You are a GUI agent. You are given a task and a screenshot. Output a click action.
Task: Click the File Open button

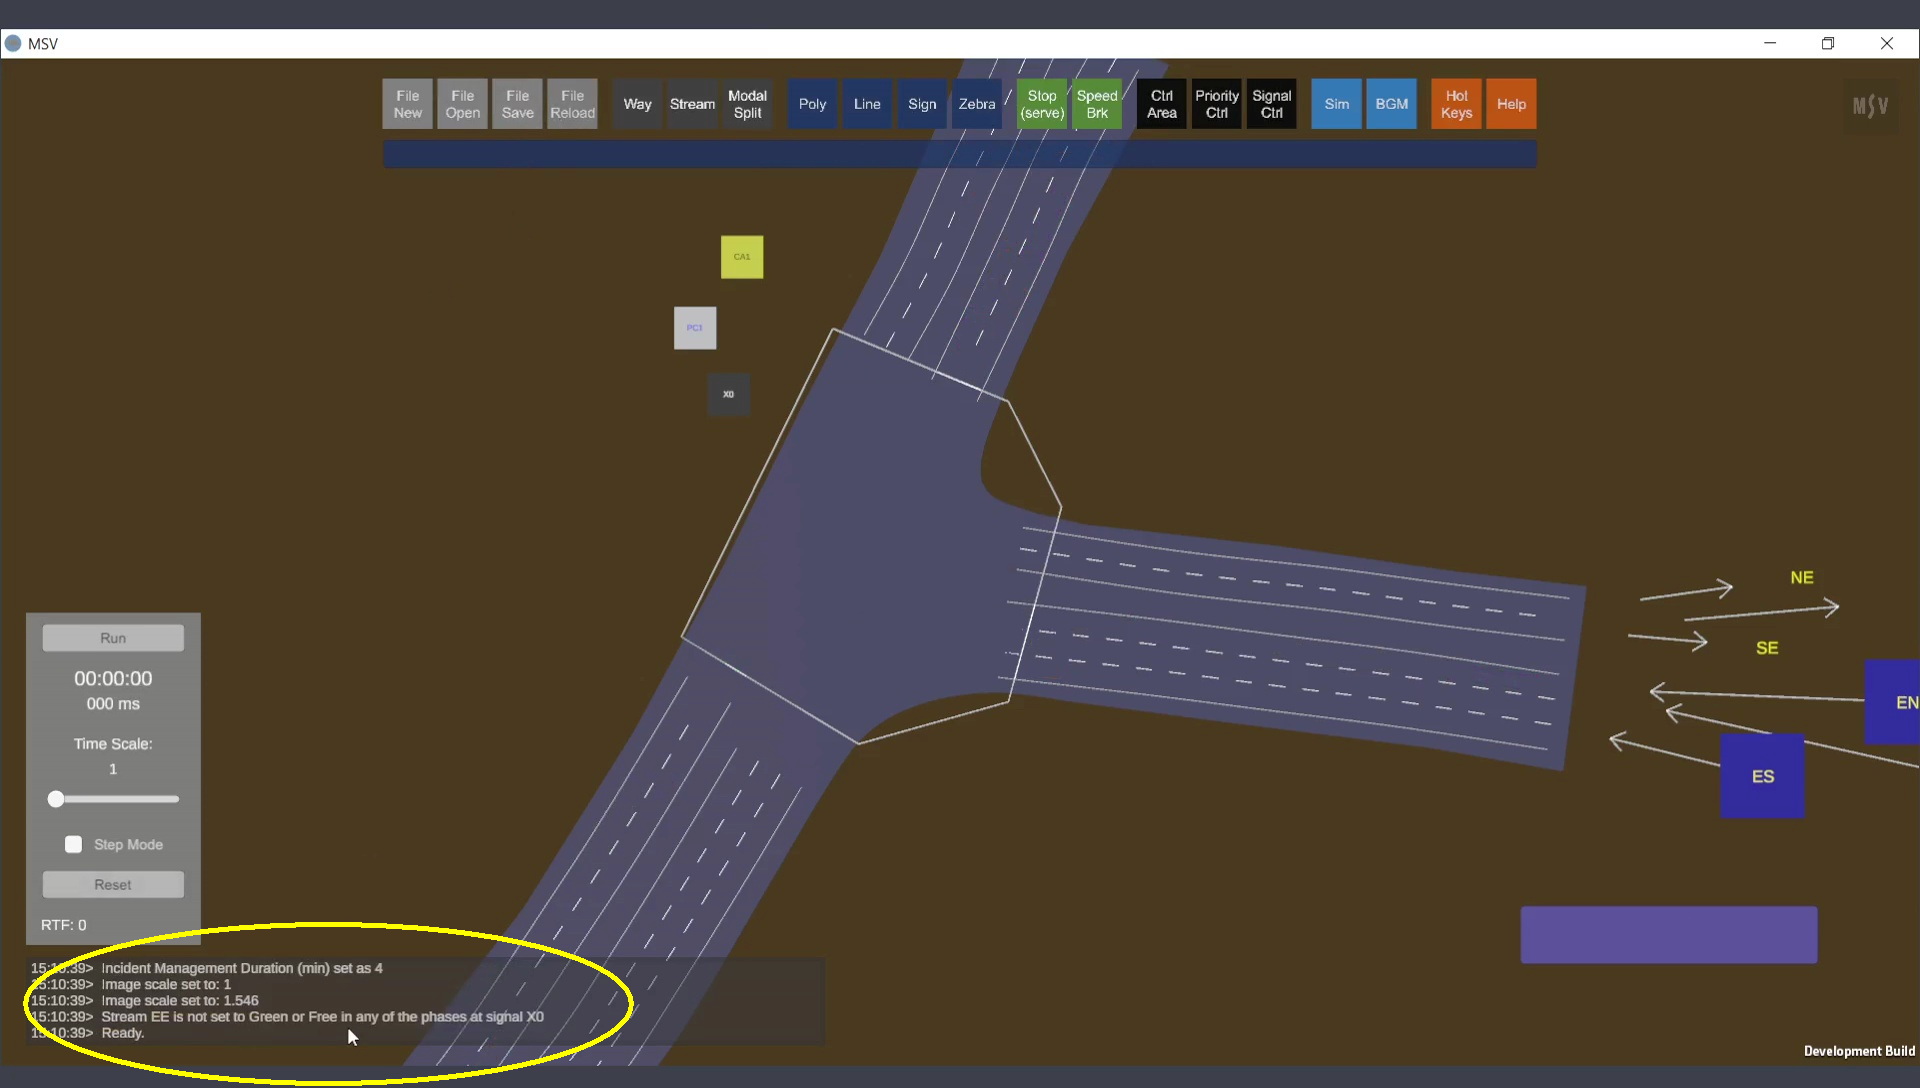click(x=462, y=104)
